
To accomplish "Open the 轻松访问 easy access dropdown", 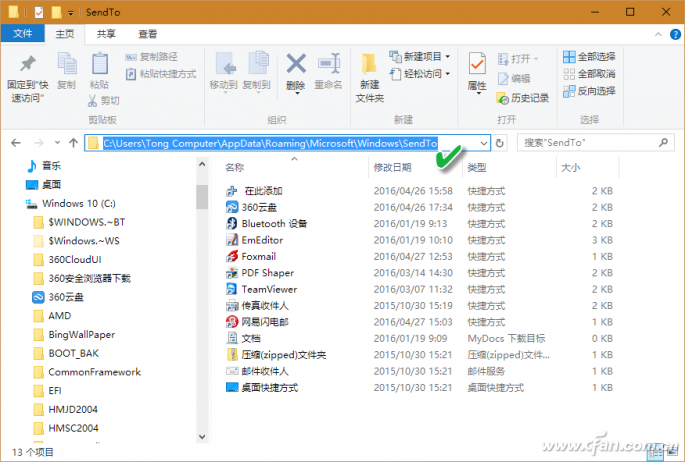I will click(x=419, y=74).
